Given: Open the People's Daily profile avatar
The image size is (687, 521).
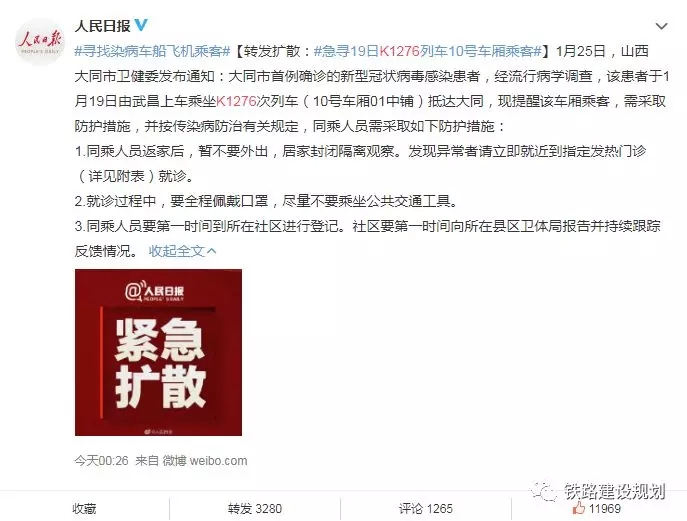Looking at the screenshot, I should pyautogui.click(x=40, y=42).
